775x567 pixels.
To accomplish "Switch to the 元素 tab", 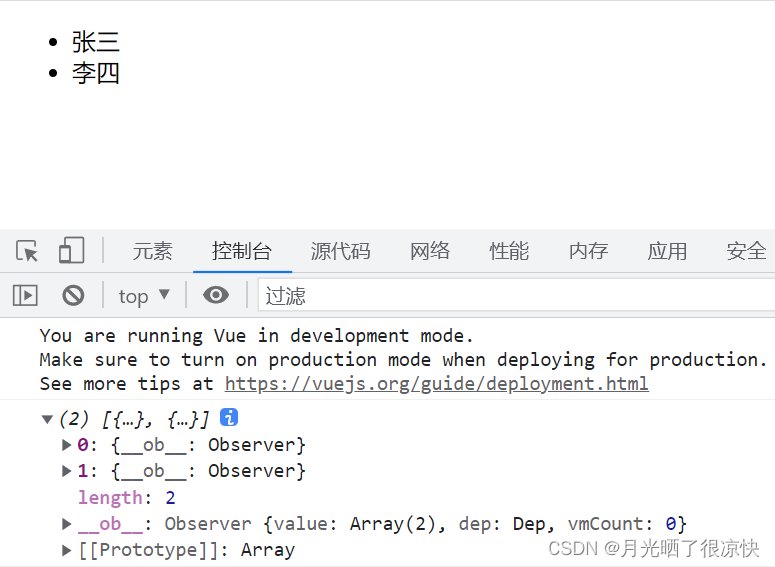I will click(153, 251).
